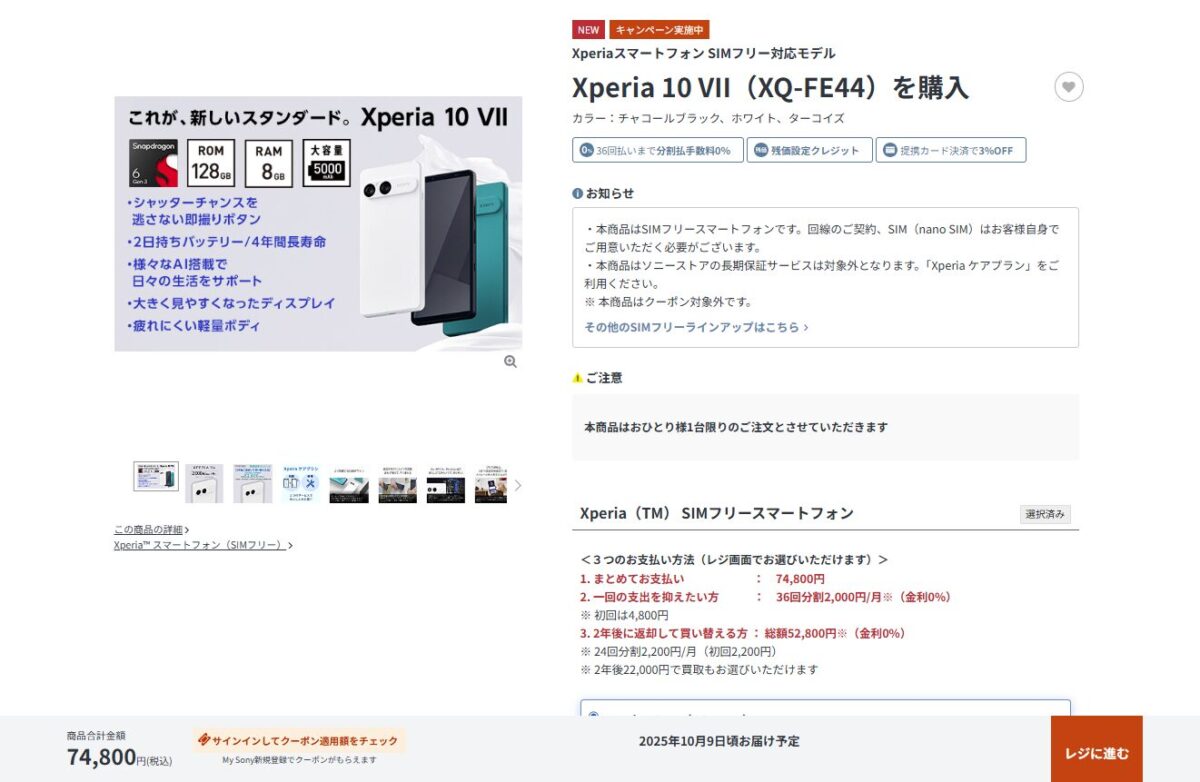The image size is (1200, 782).
Task: Open その他のSIMフリーラインアップはこちら link
Action: (x=696, y=327)
